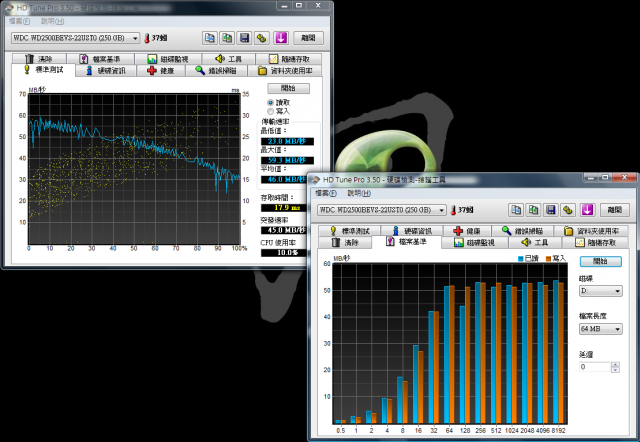Decrease 延遲 value with down stepper
Image resolution: width=640 pixels, height=442 pixels.
616,370
